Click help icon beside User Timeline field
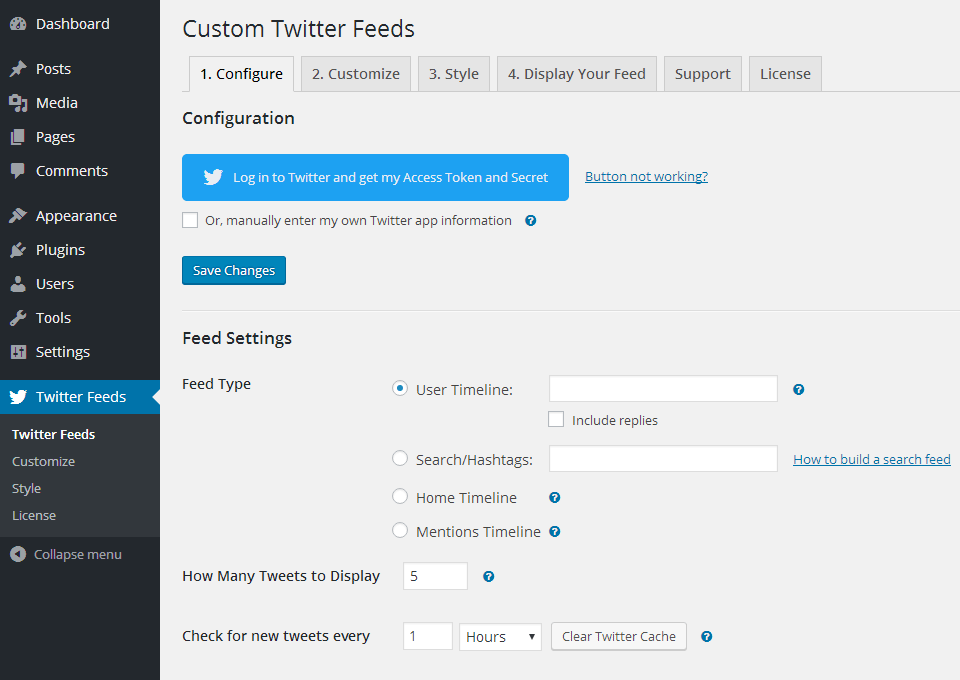Viewport: 960px width, 680px height. click(798, 390)
